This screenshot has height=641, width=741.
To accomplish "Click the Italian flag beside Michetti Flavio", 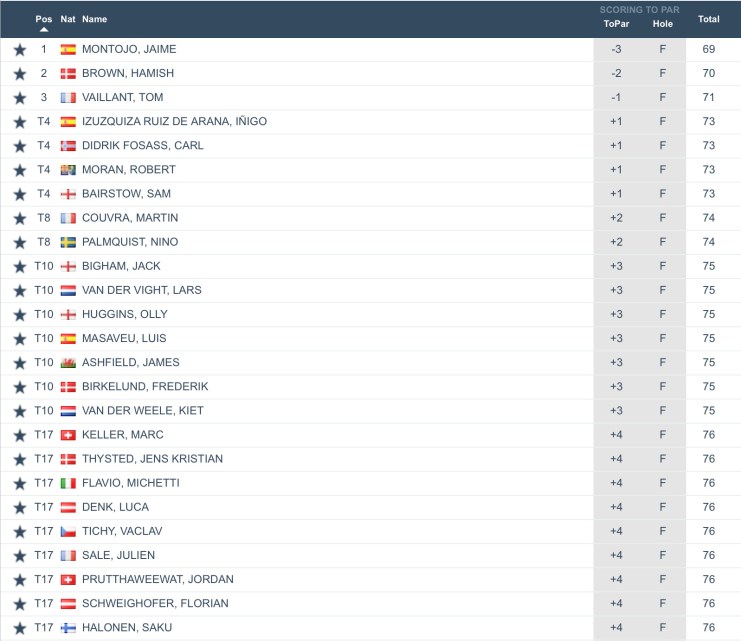I will click(68, 483).
